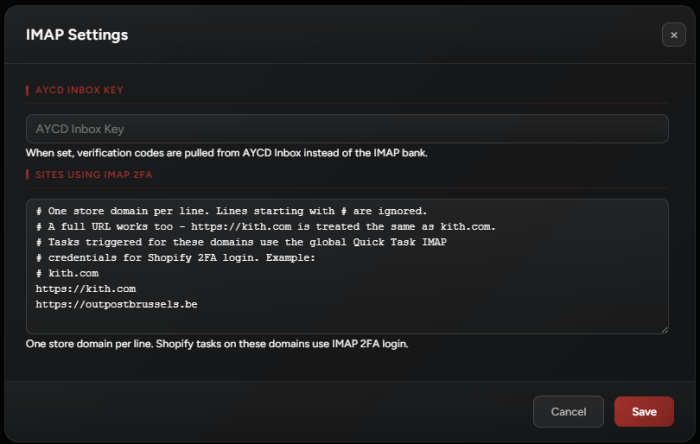Image resolution: width=700 pixels, height=444 pixels.
Task: Click the 'credentials for Shopify 2FA login' comment line
Action: [175, 257]
